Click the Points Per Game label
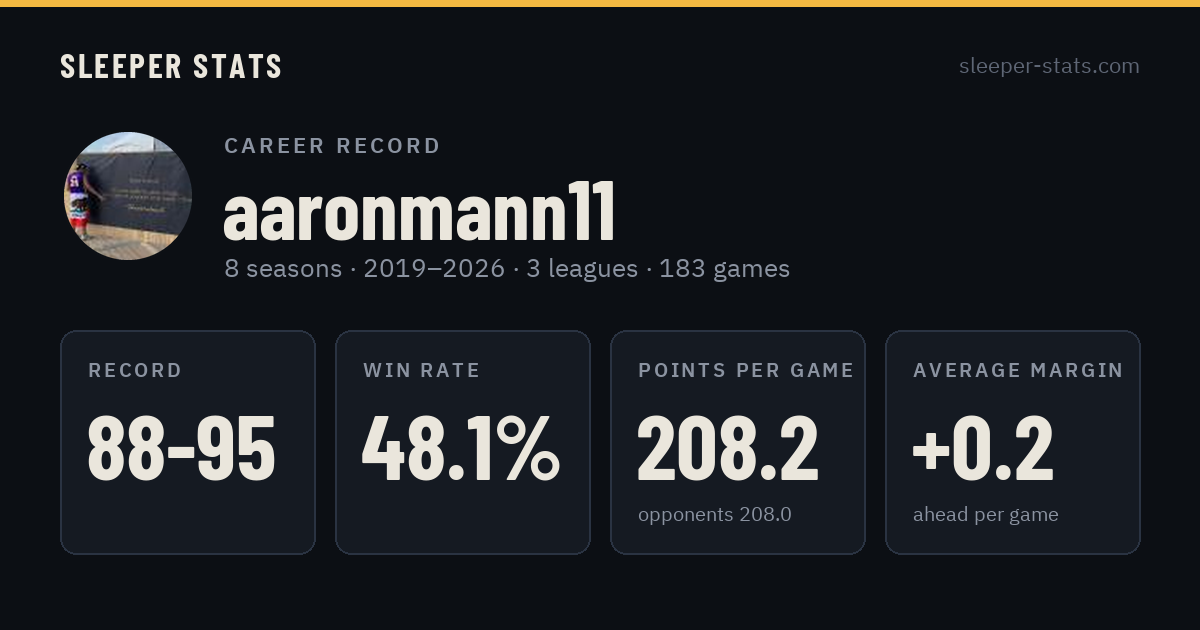This screenshot has width=1200, height=630. tap(746, 370)
